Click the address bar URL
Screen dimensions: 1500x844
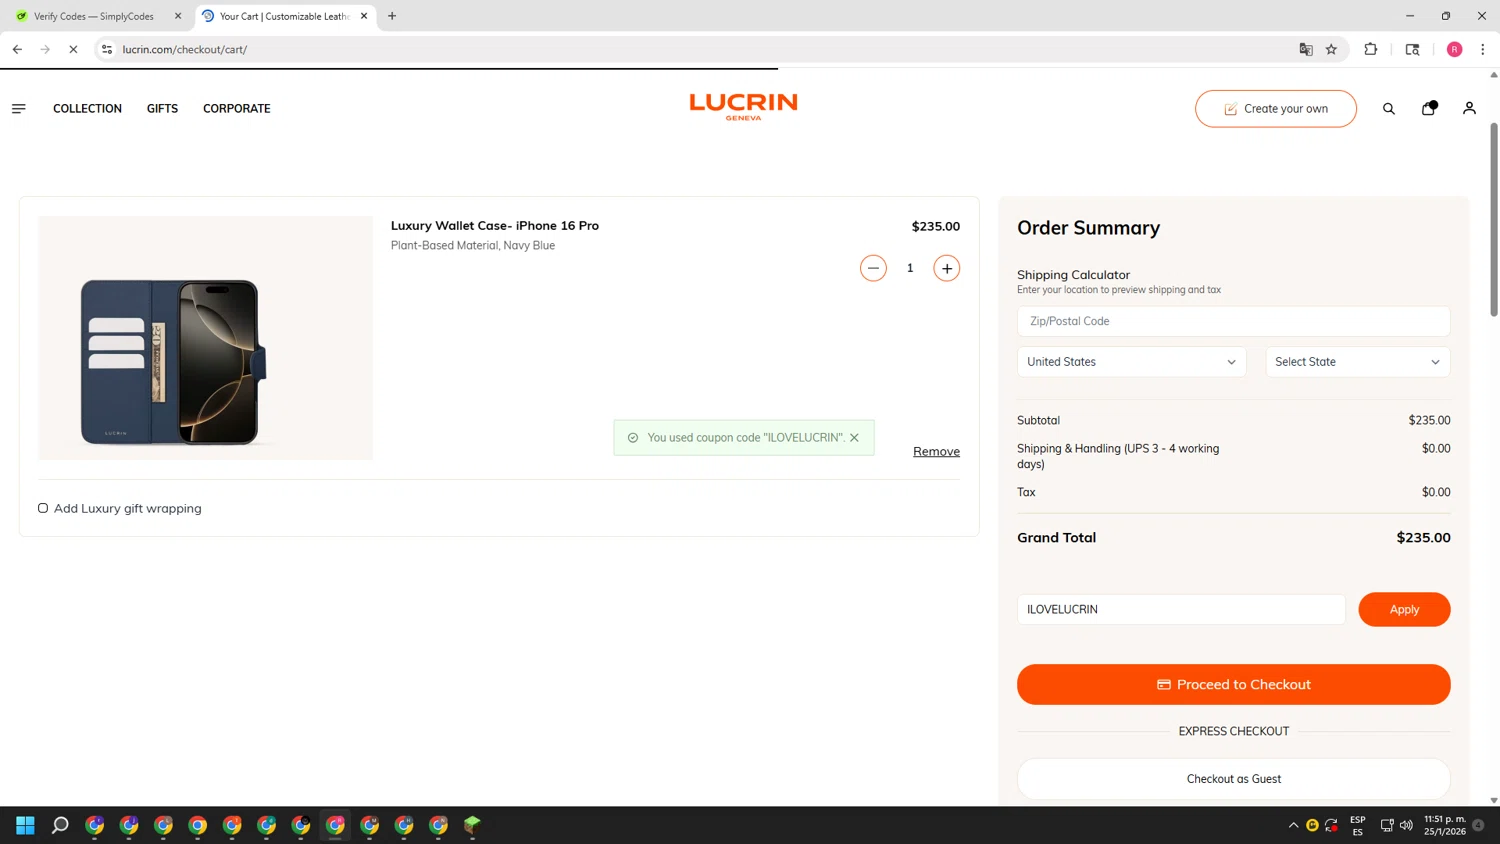[x=184, y=49]
